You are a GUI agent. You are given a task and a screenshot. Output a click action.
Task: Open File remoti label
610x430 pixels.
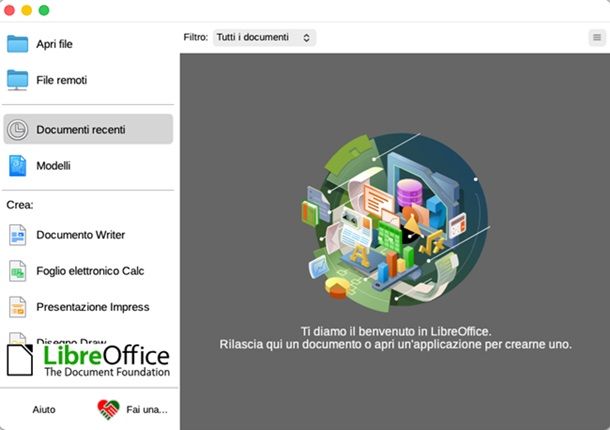click(61, 80)
